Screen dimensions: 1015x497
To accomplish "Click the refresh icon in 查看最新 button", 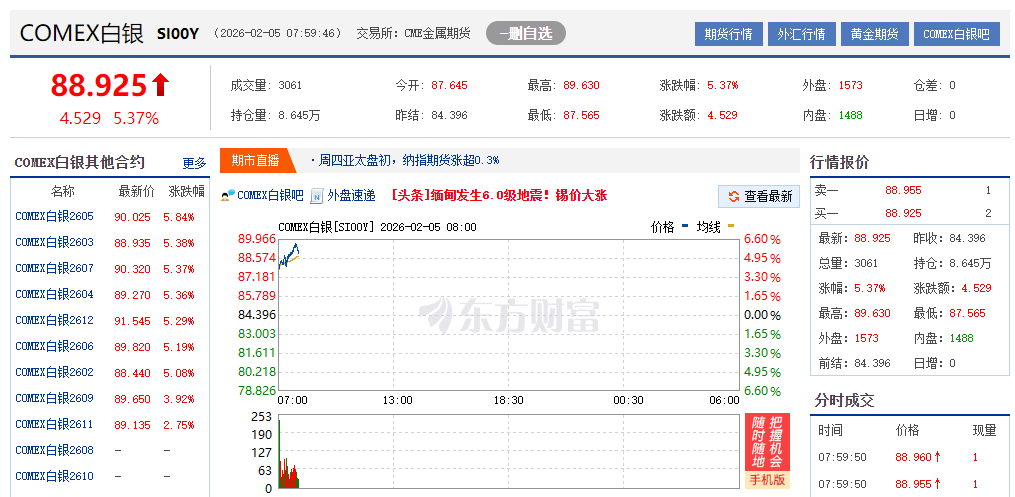I will [x=733, y=196].
